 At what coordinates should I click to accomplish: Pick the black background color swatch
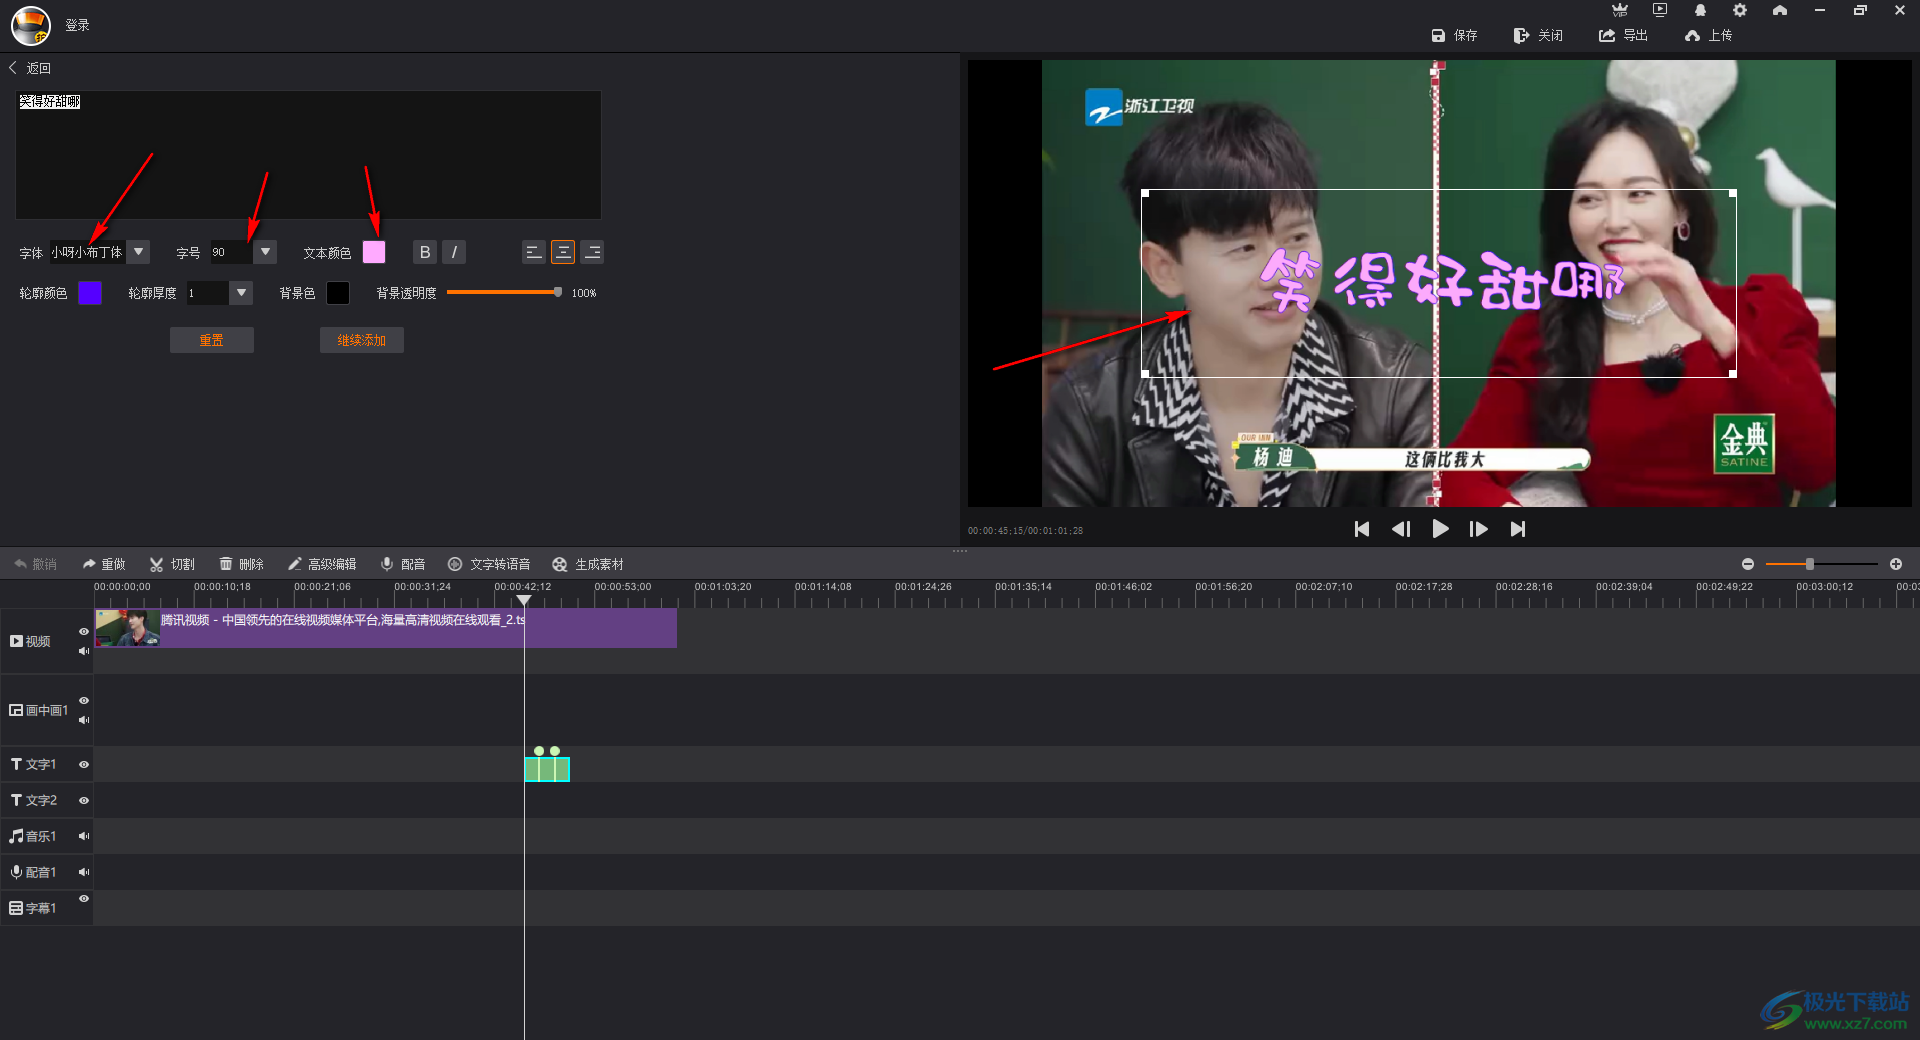(x=338, y=293)
